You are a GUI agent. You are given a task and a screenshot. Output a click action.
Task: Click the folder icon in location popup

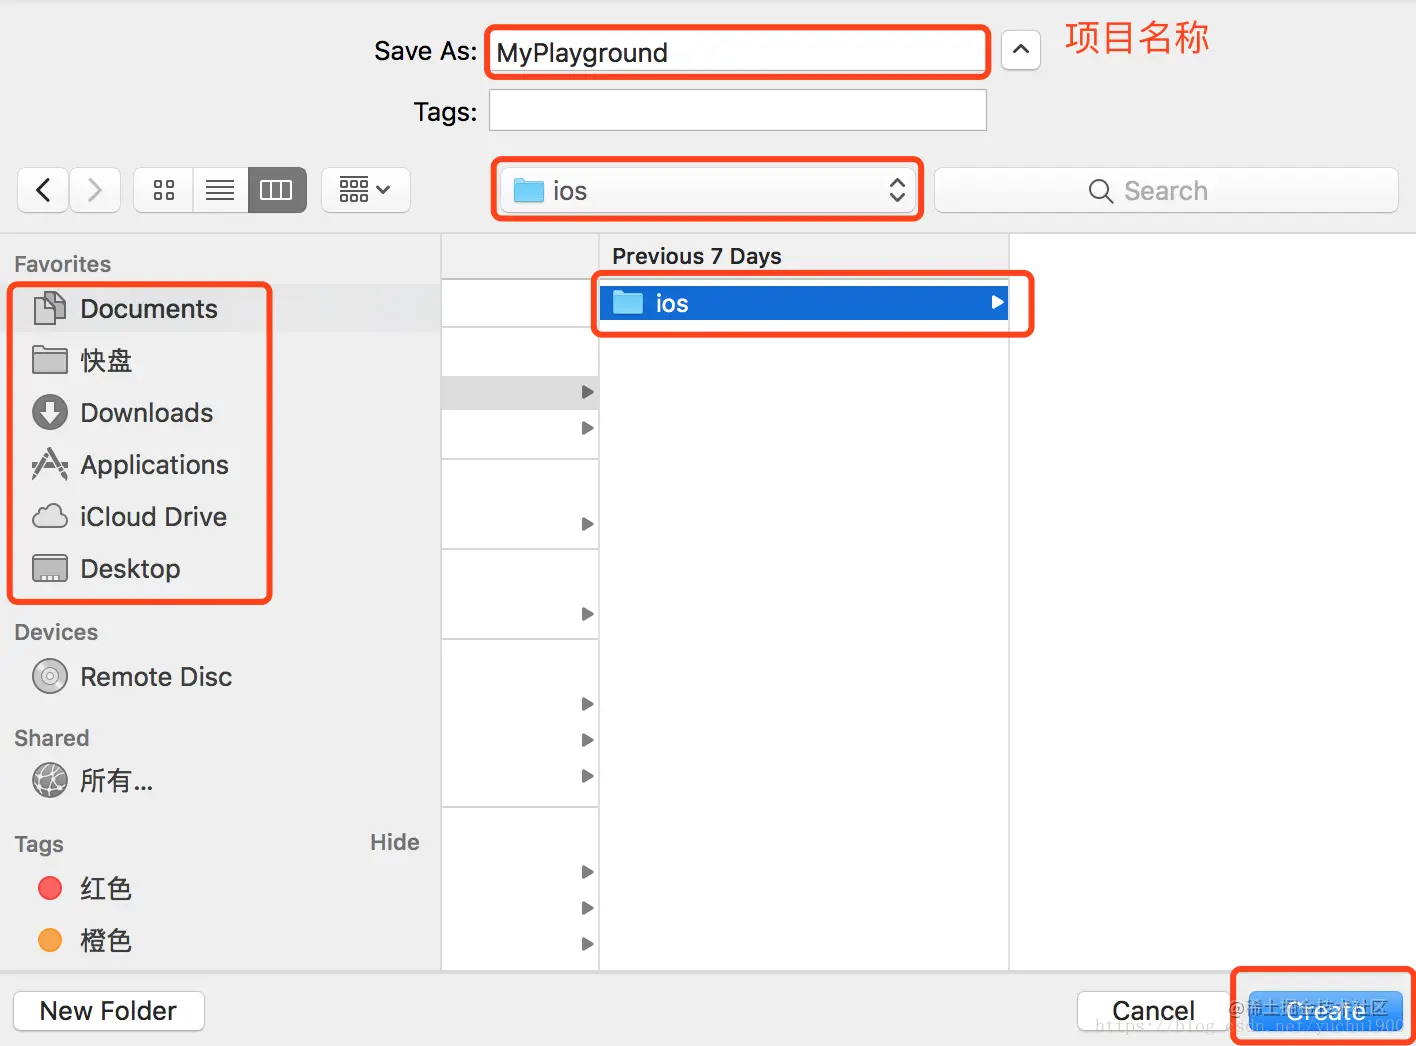coord(528,190)
